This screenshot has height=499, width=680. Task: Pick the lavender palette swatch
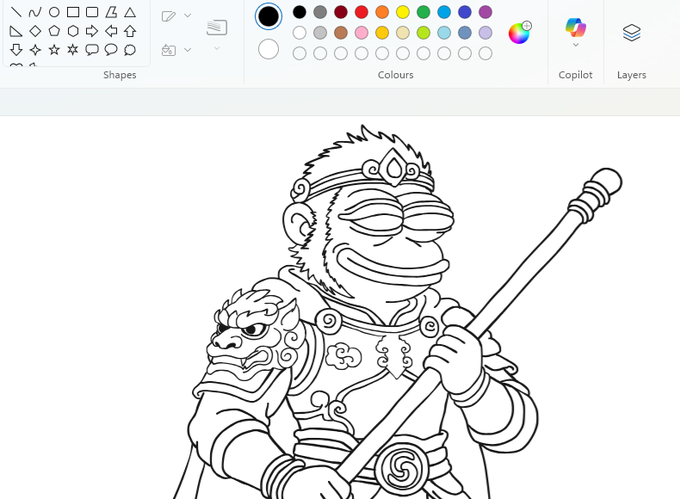coord(485,33)
